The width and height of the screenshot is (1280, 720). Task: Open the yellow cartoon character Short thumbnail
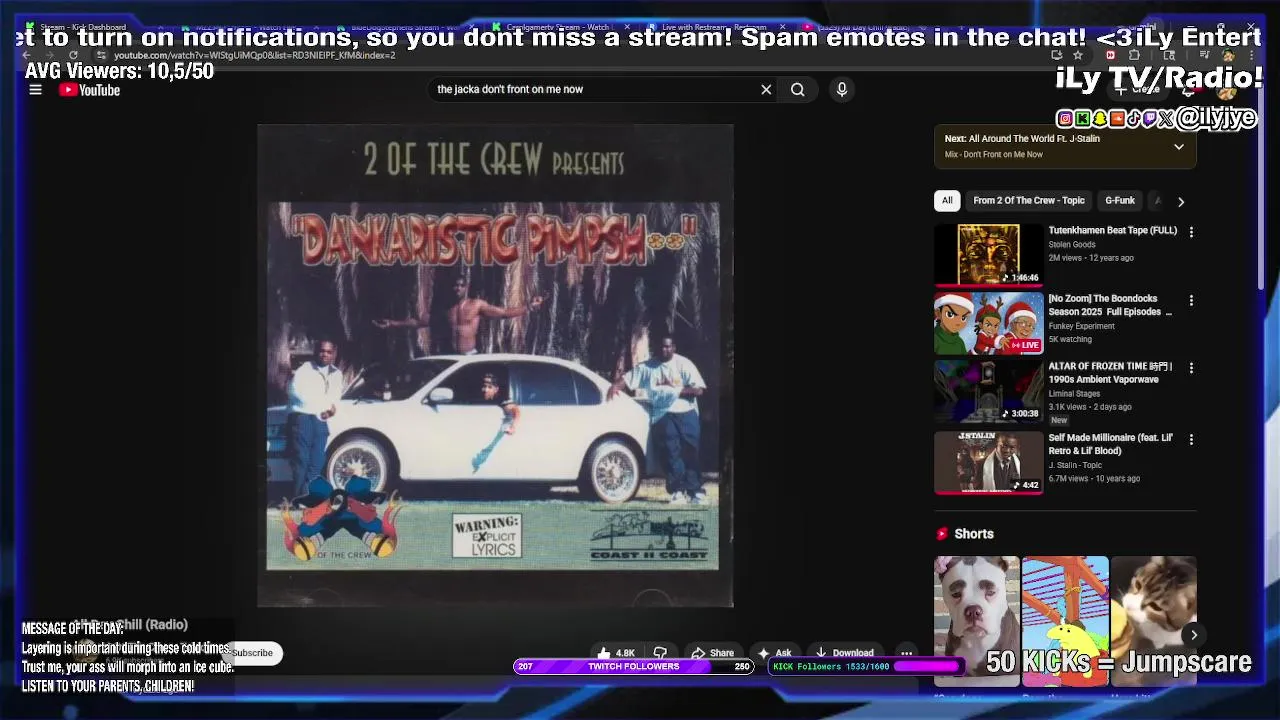tap(1065, 621)
